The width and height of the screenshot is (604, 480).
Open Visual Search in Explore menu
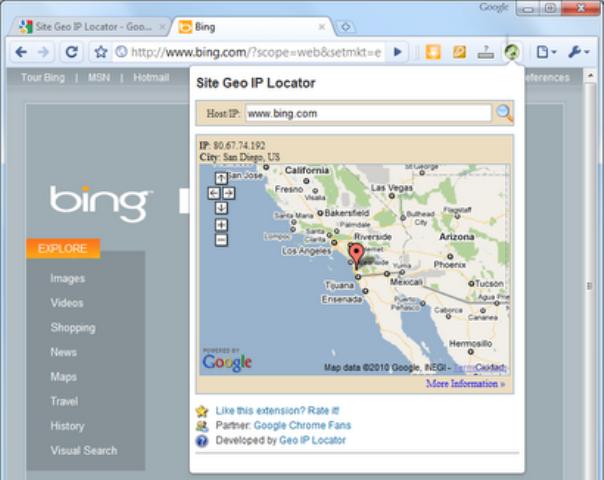pyautogui.click(x=84, y=450)
